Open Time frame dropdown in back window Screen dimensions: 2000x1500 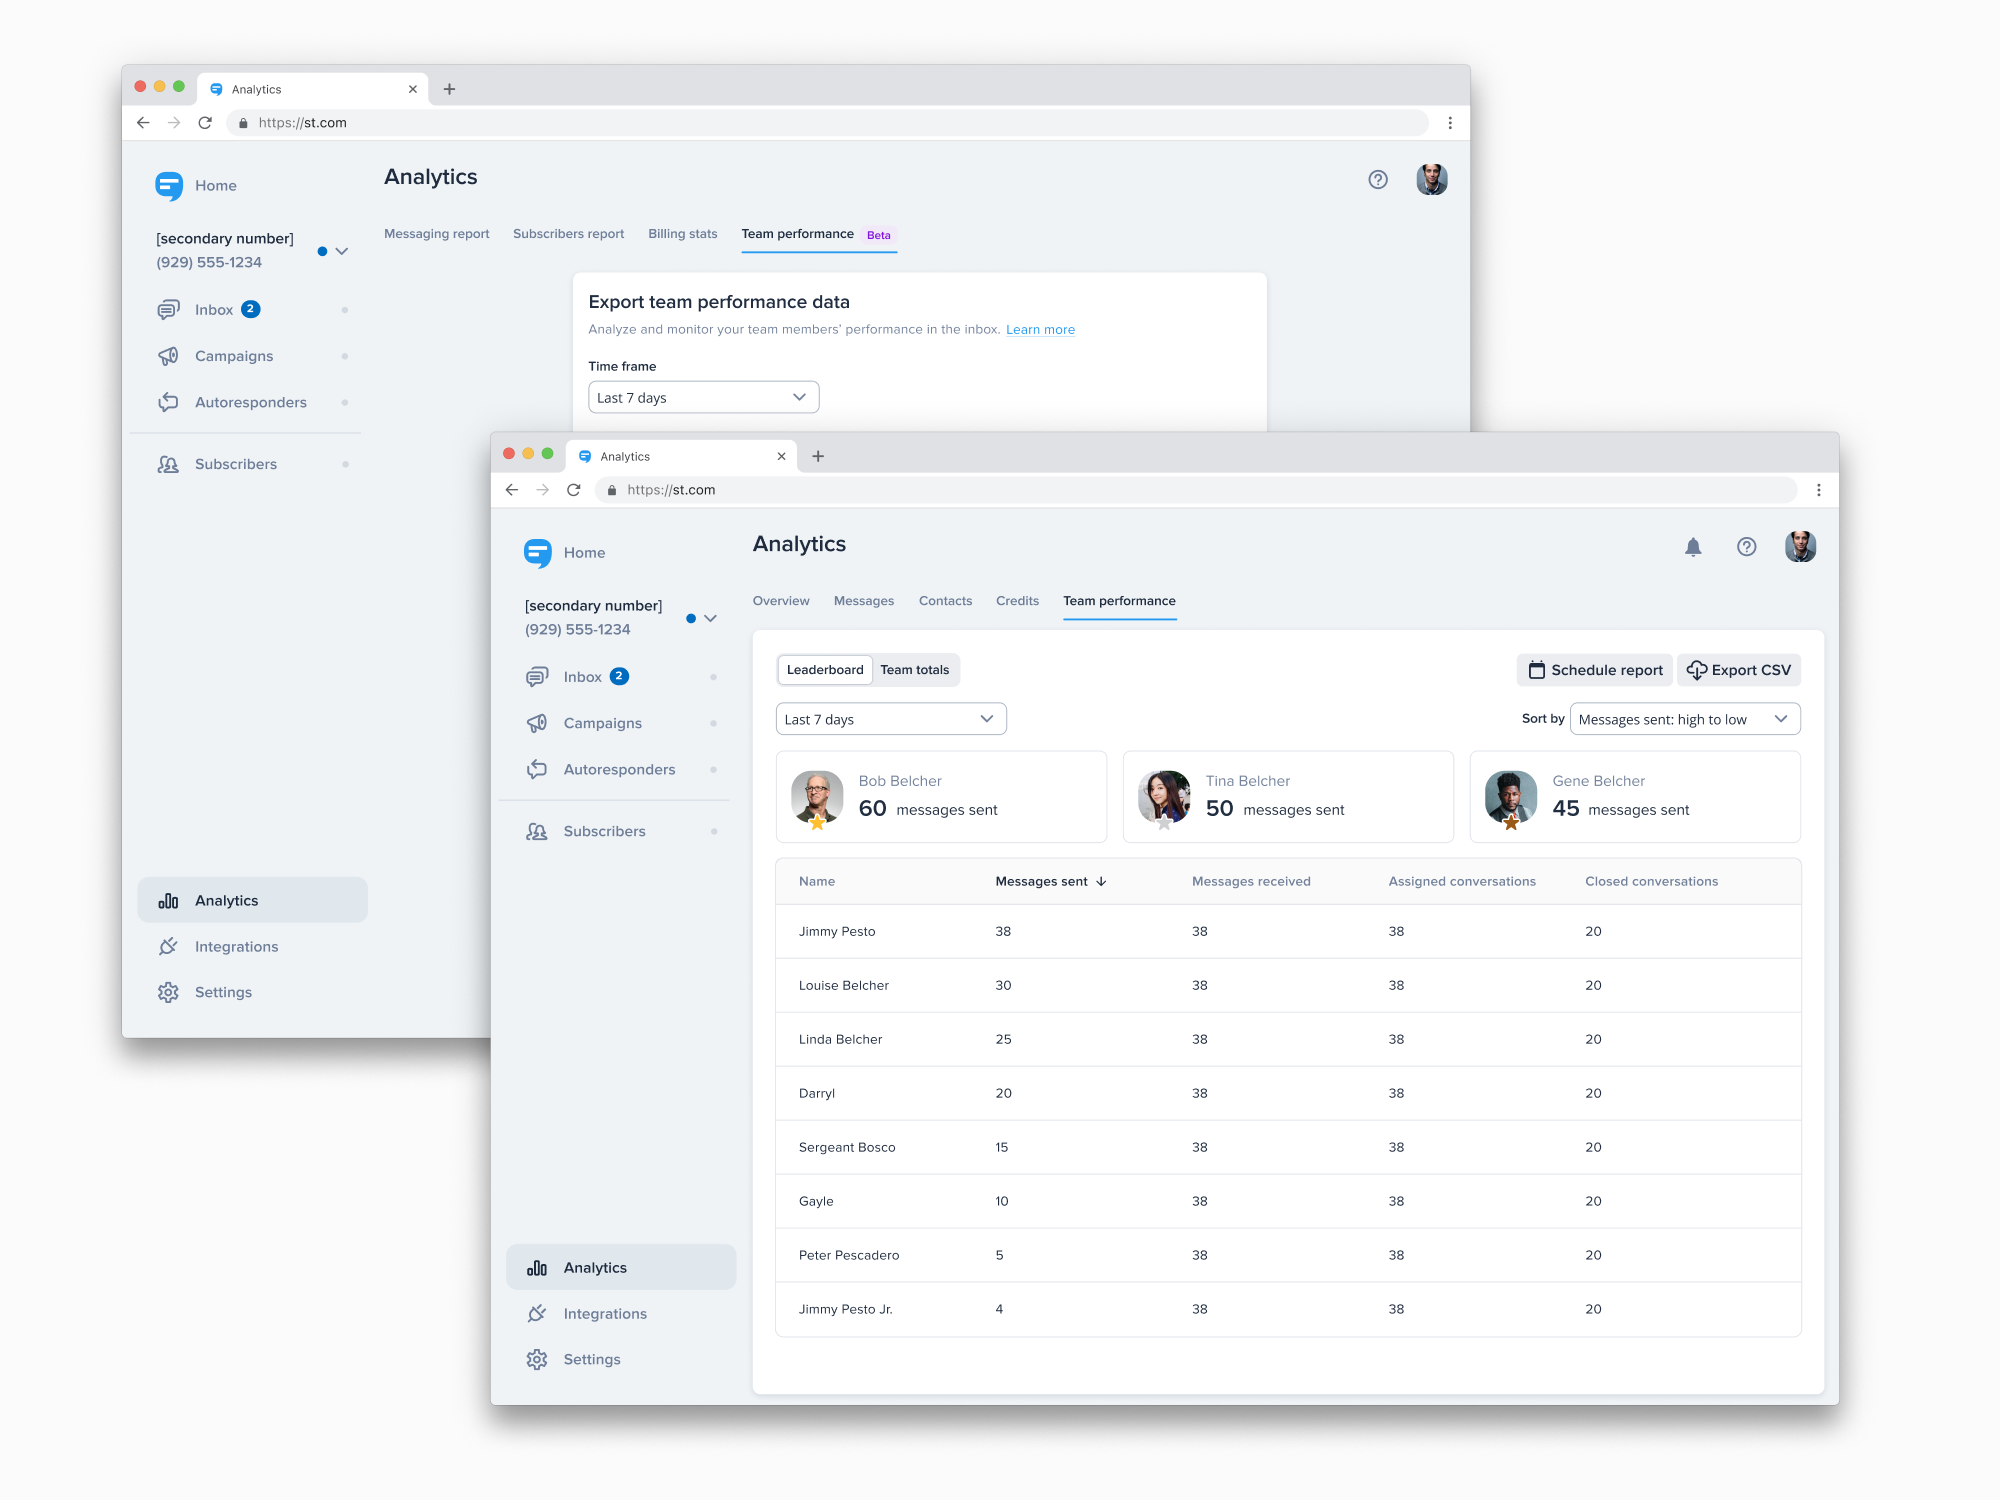tap(704, 398)
